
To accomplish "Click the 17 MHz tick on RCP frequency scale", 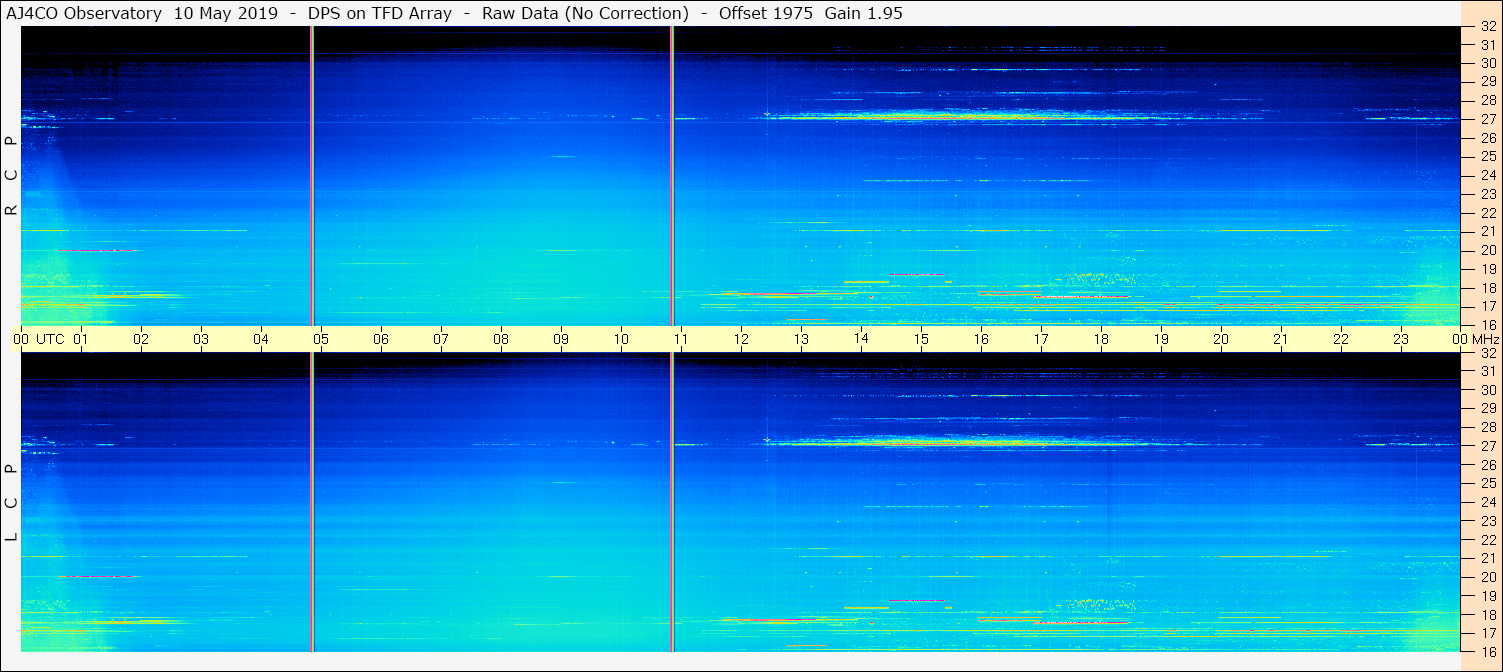I will coord(1488,306).
